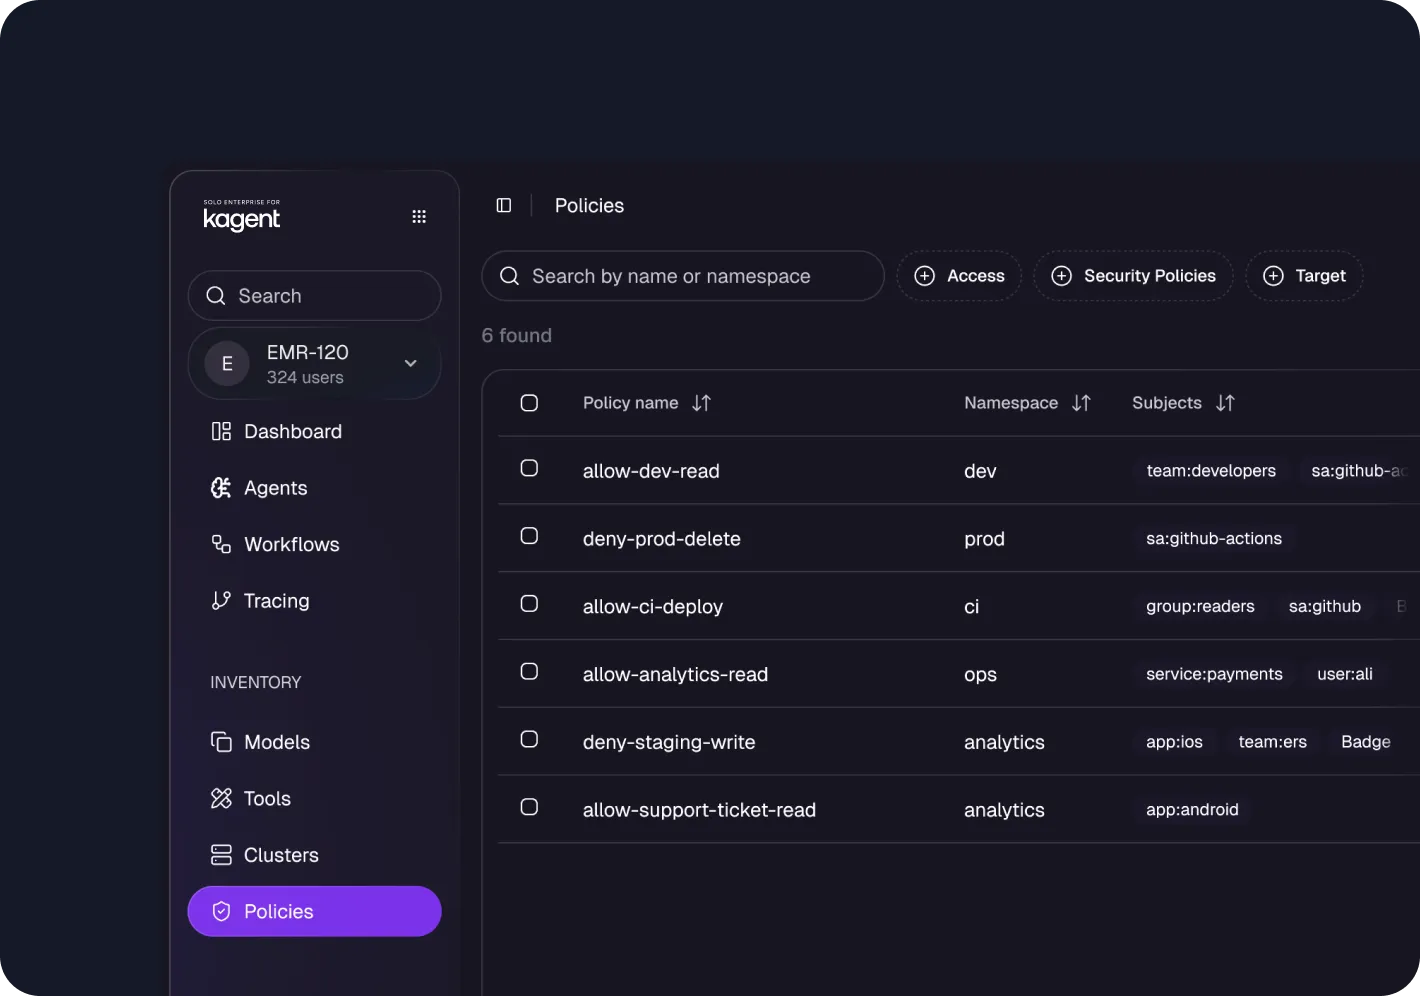1420x996 pixels.
Task: Check the allow-ci-deploy row checkbox
Action: 529,604
